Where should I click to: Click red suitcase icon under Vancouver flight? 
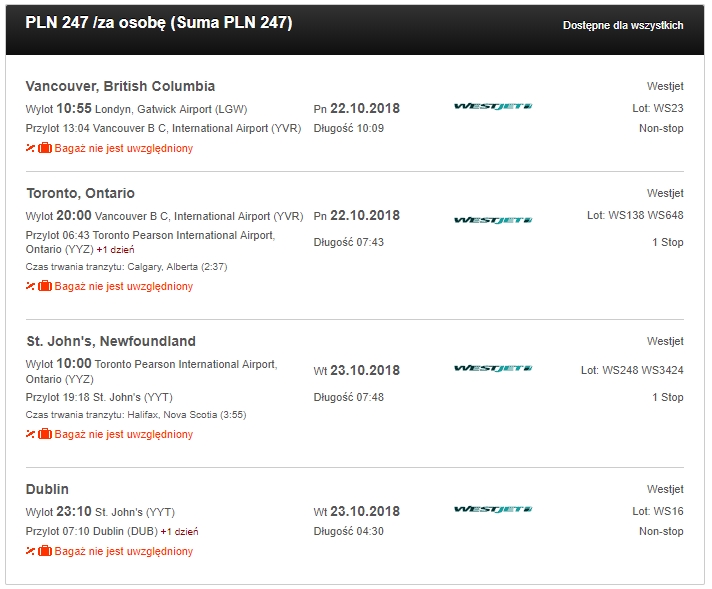click(x=44, y=148)
